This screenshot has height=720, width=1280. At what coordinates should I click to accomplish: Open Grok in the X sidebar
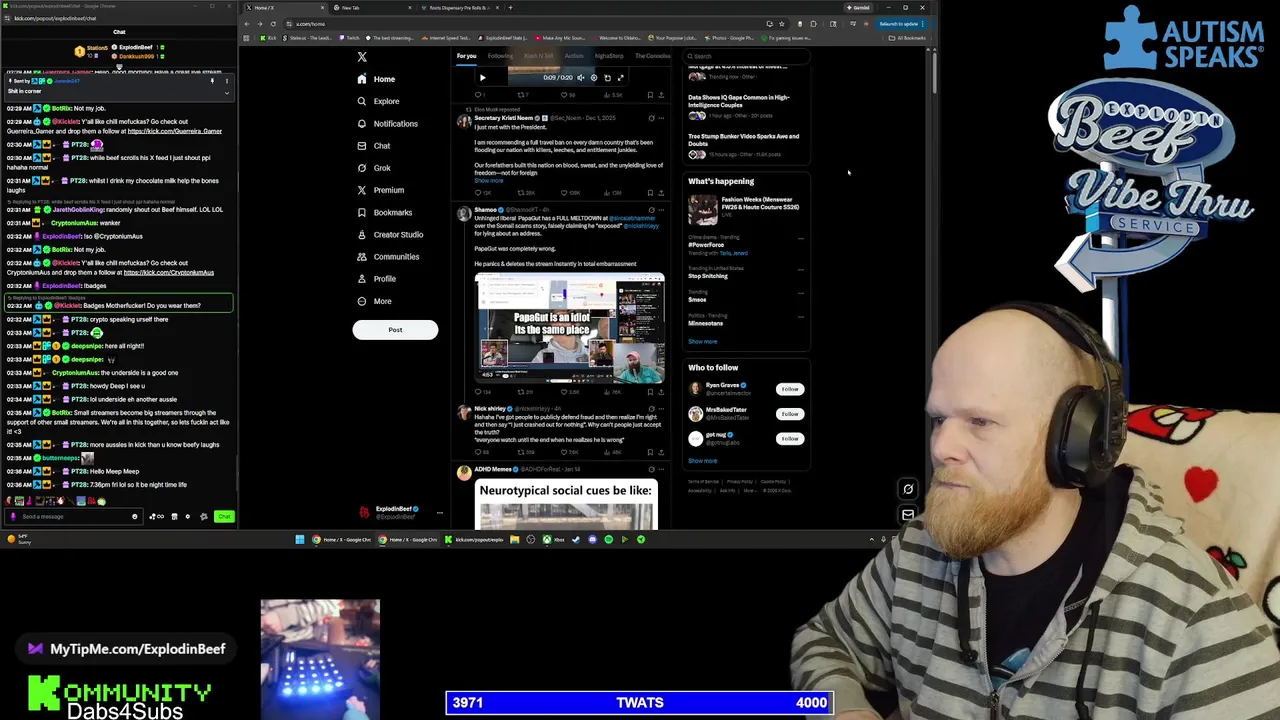[374, 168]
